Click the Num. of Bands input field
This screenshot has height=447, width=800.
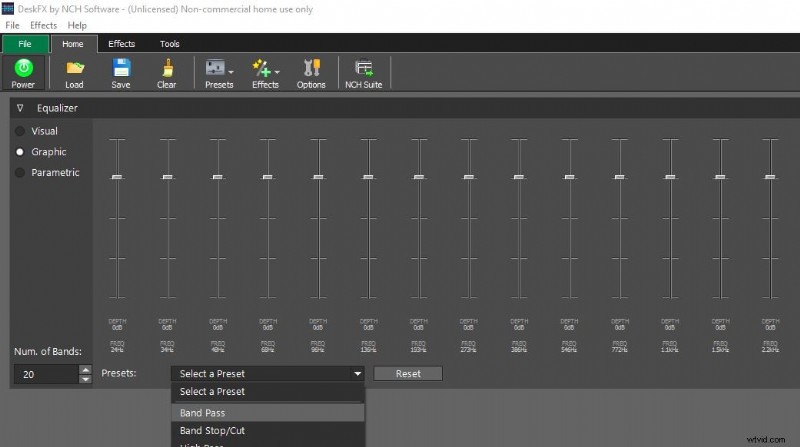[46, 375]
